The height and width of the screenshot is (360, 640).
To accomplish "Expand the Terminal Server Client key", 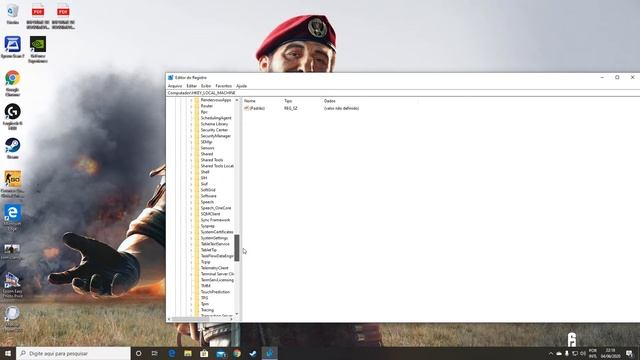I will click(x=191, y=274).
